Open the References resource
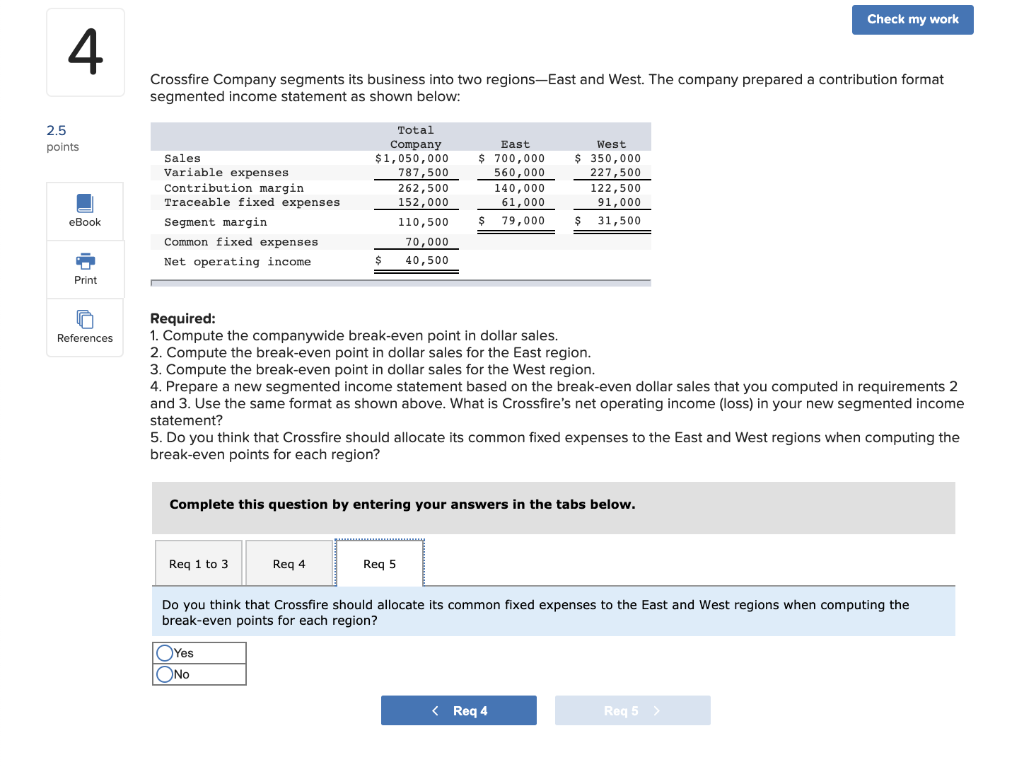The height and width of the screenshot is (767, 1024). (x=84, y=327)
